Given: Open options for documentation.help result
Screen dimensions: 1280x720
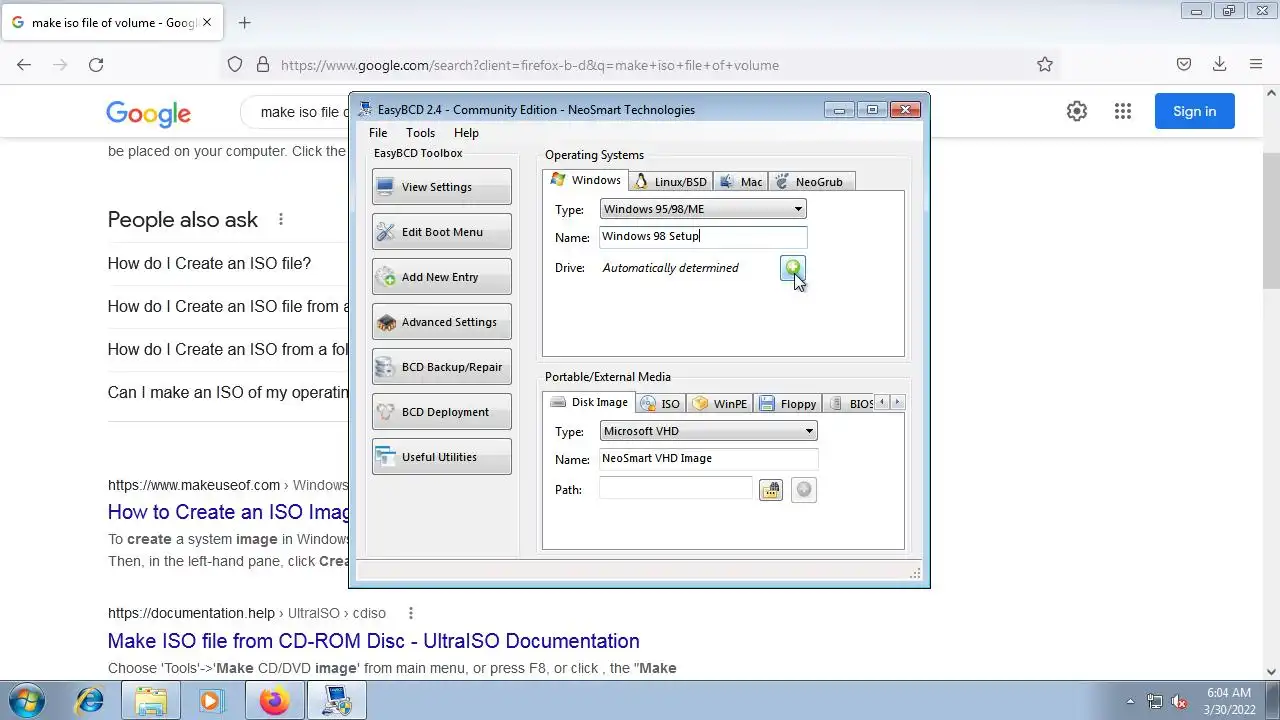Looking at the screenshot, I should click(411, 613).
